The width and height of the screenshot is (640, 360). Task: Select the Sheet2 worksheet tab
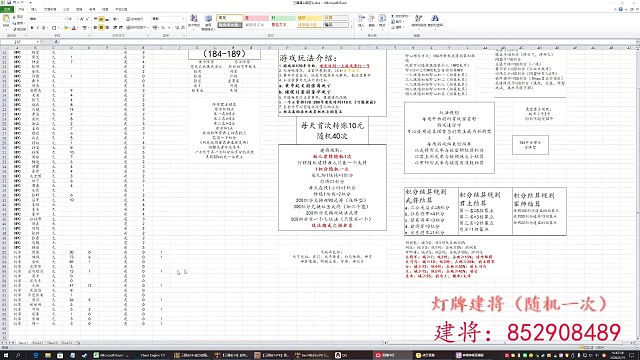click(38, 343)
